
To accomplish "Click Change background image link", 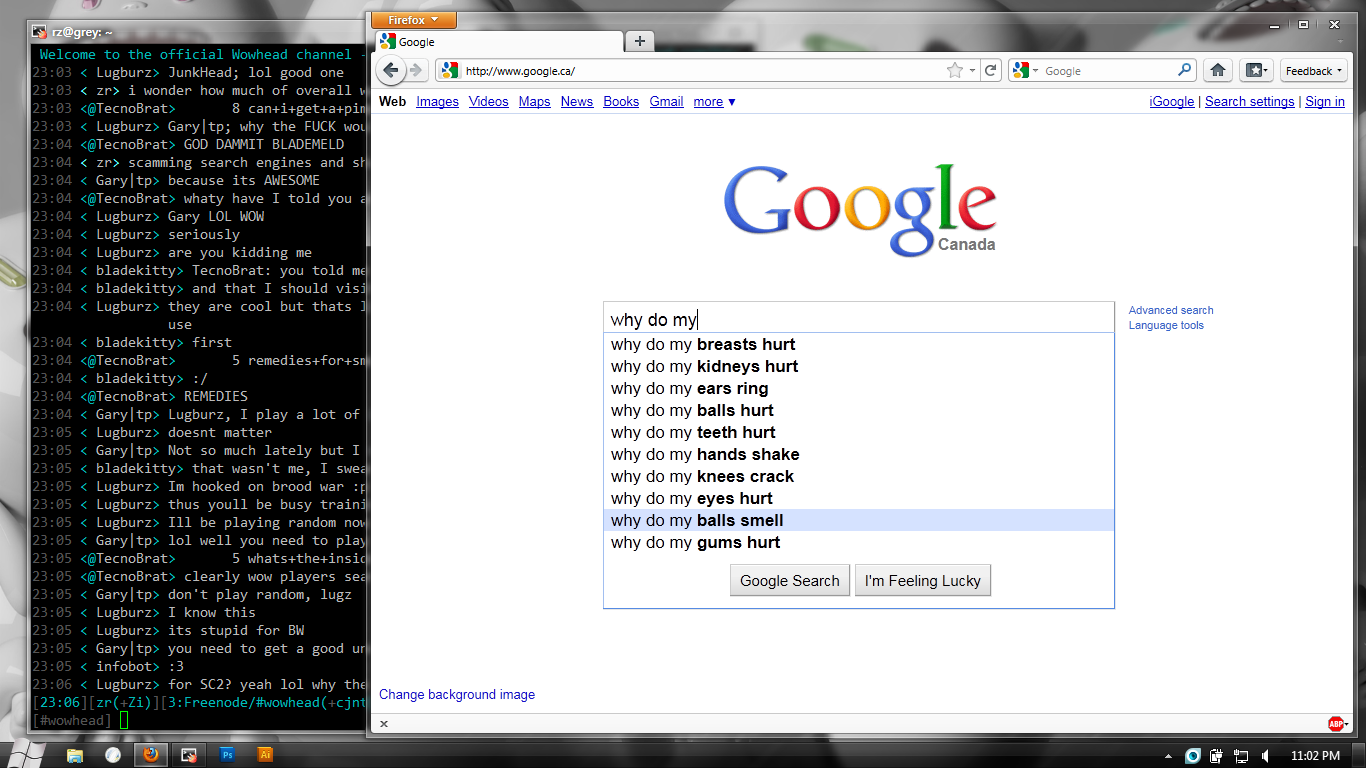I will pos(457,694).
